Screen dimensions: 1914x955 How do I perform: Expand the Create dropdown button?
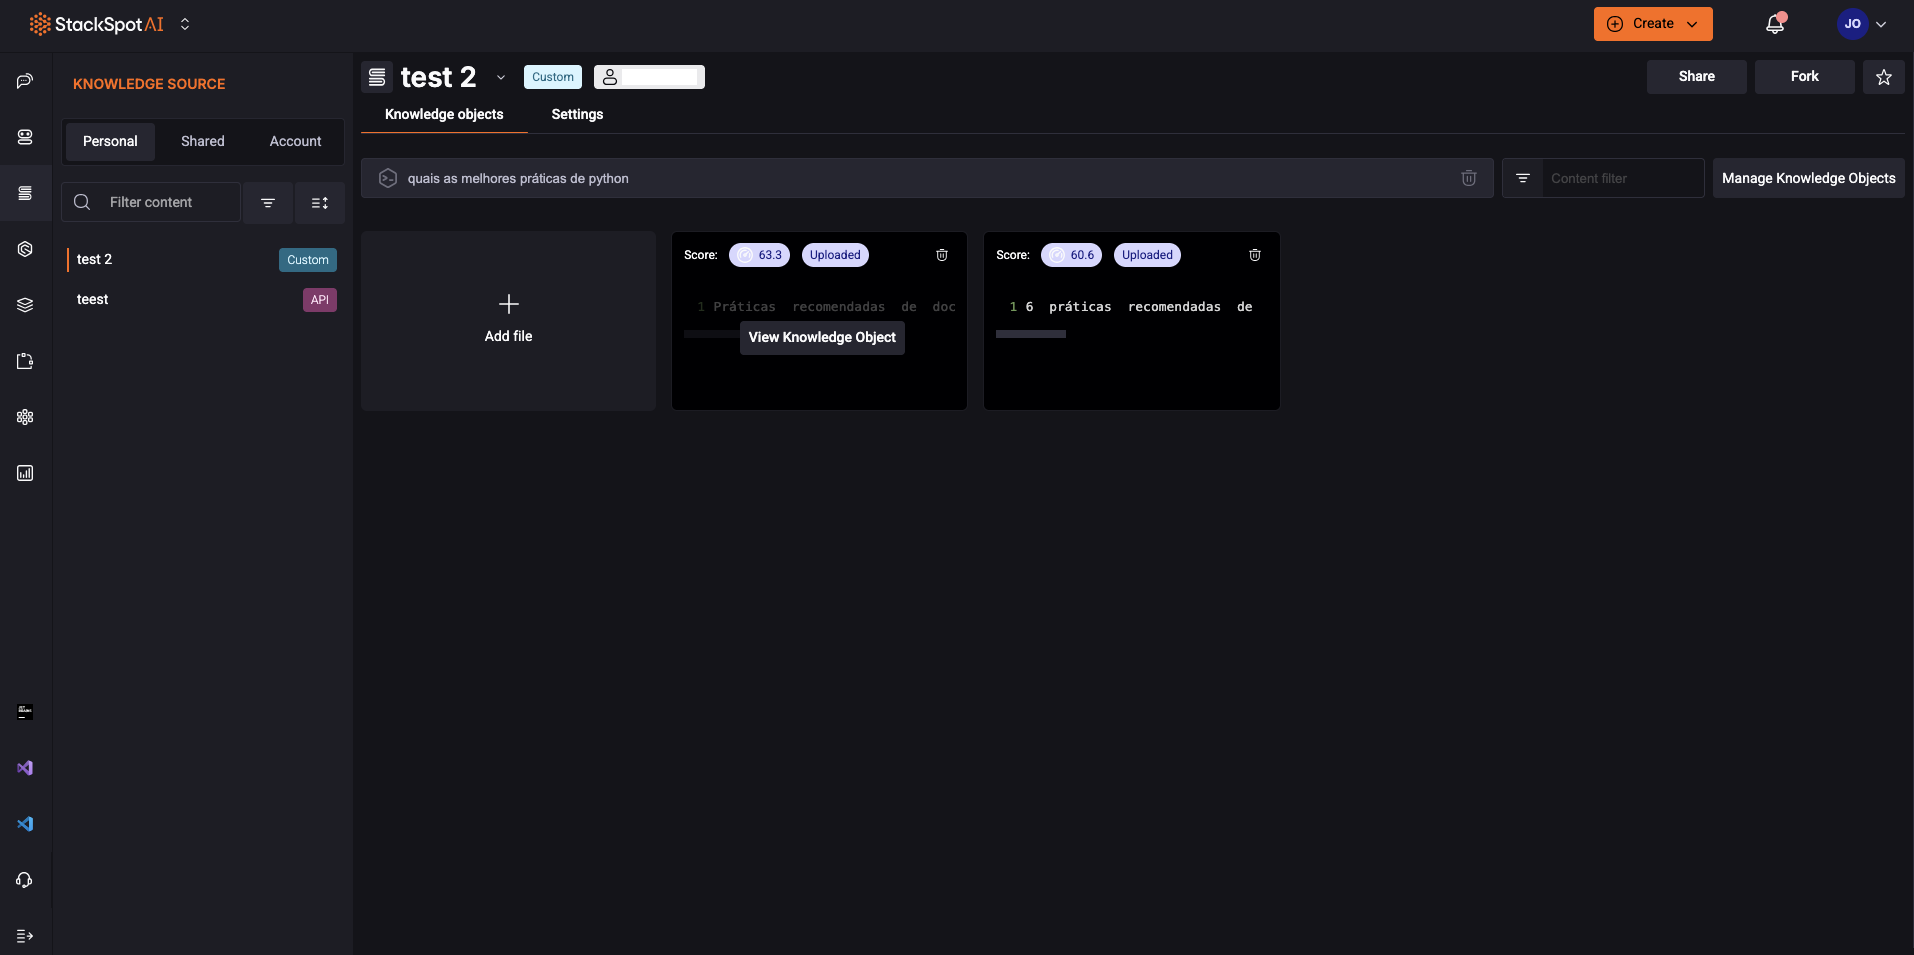1652,24
